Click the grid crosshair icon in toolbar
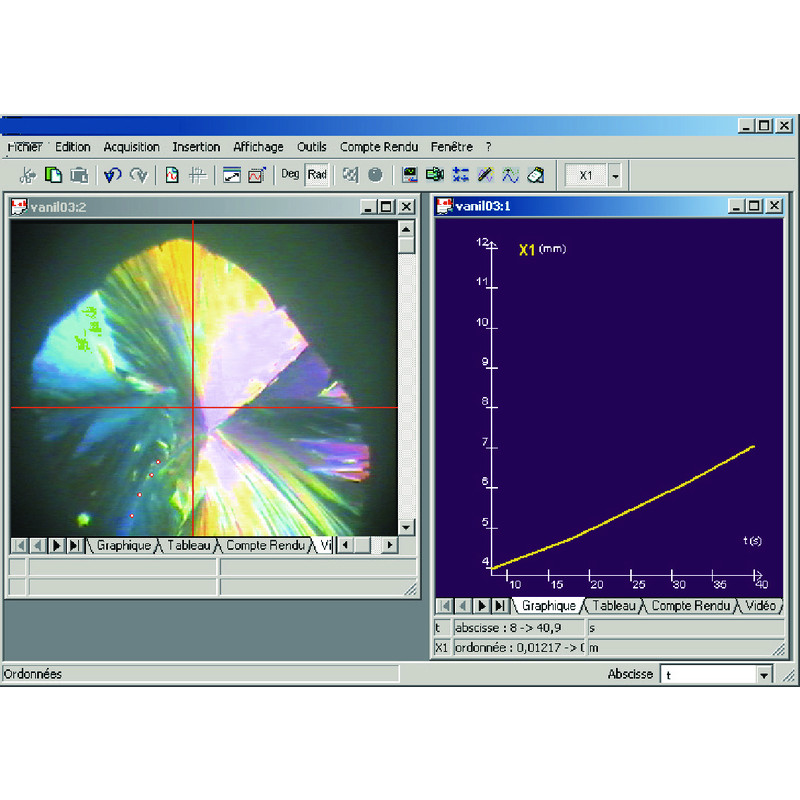Image resolution: width=800 pixels, height=800 pixels. click(x=198, y=175)
